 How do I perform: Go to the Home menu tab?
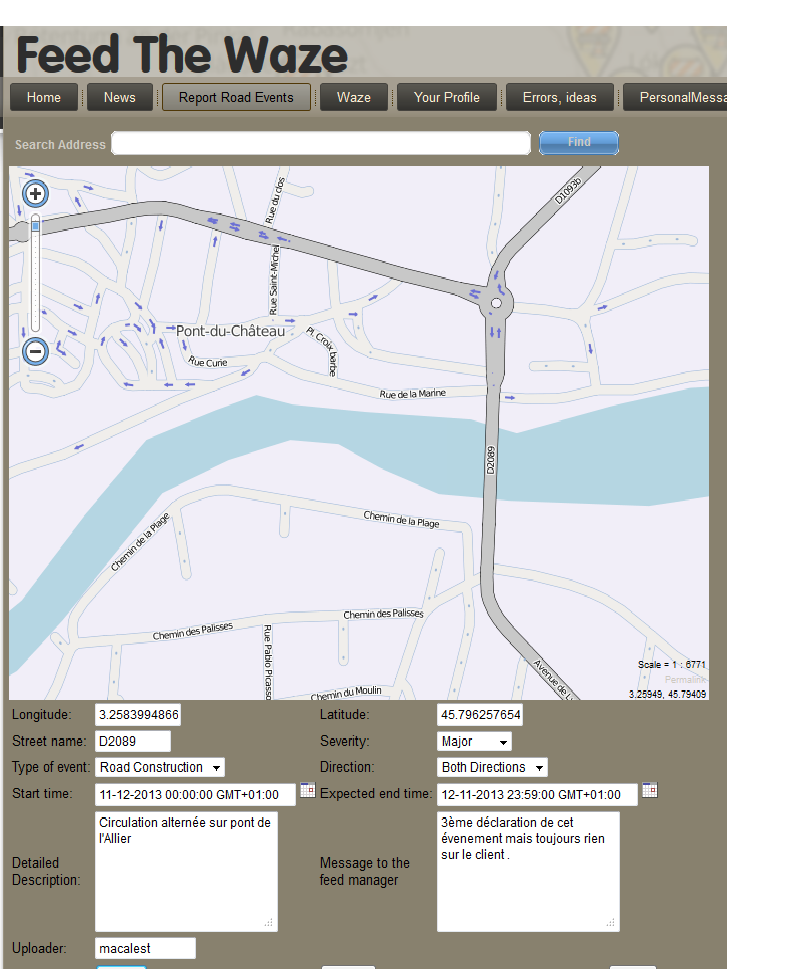pos(44,97)
